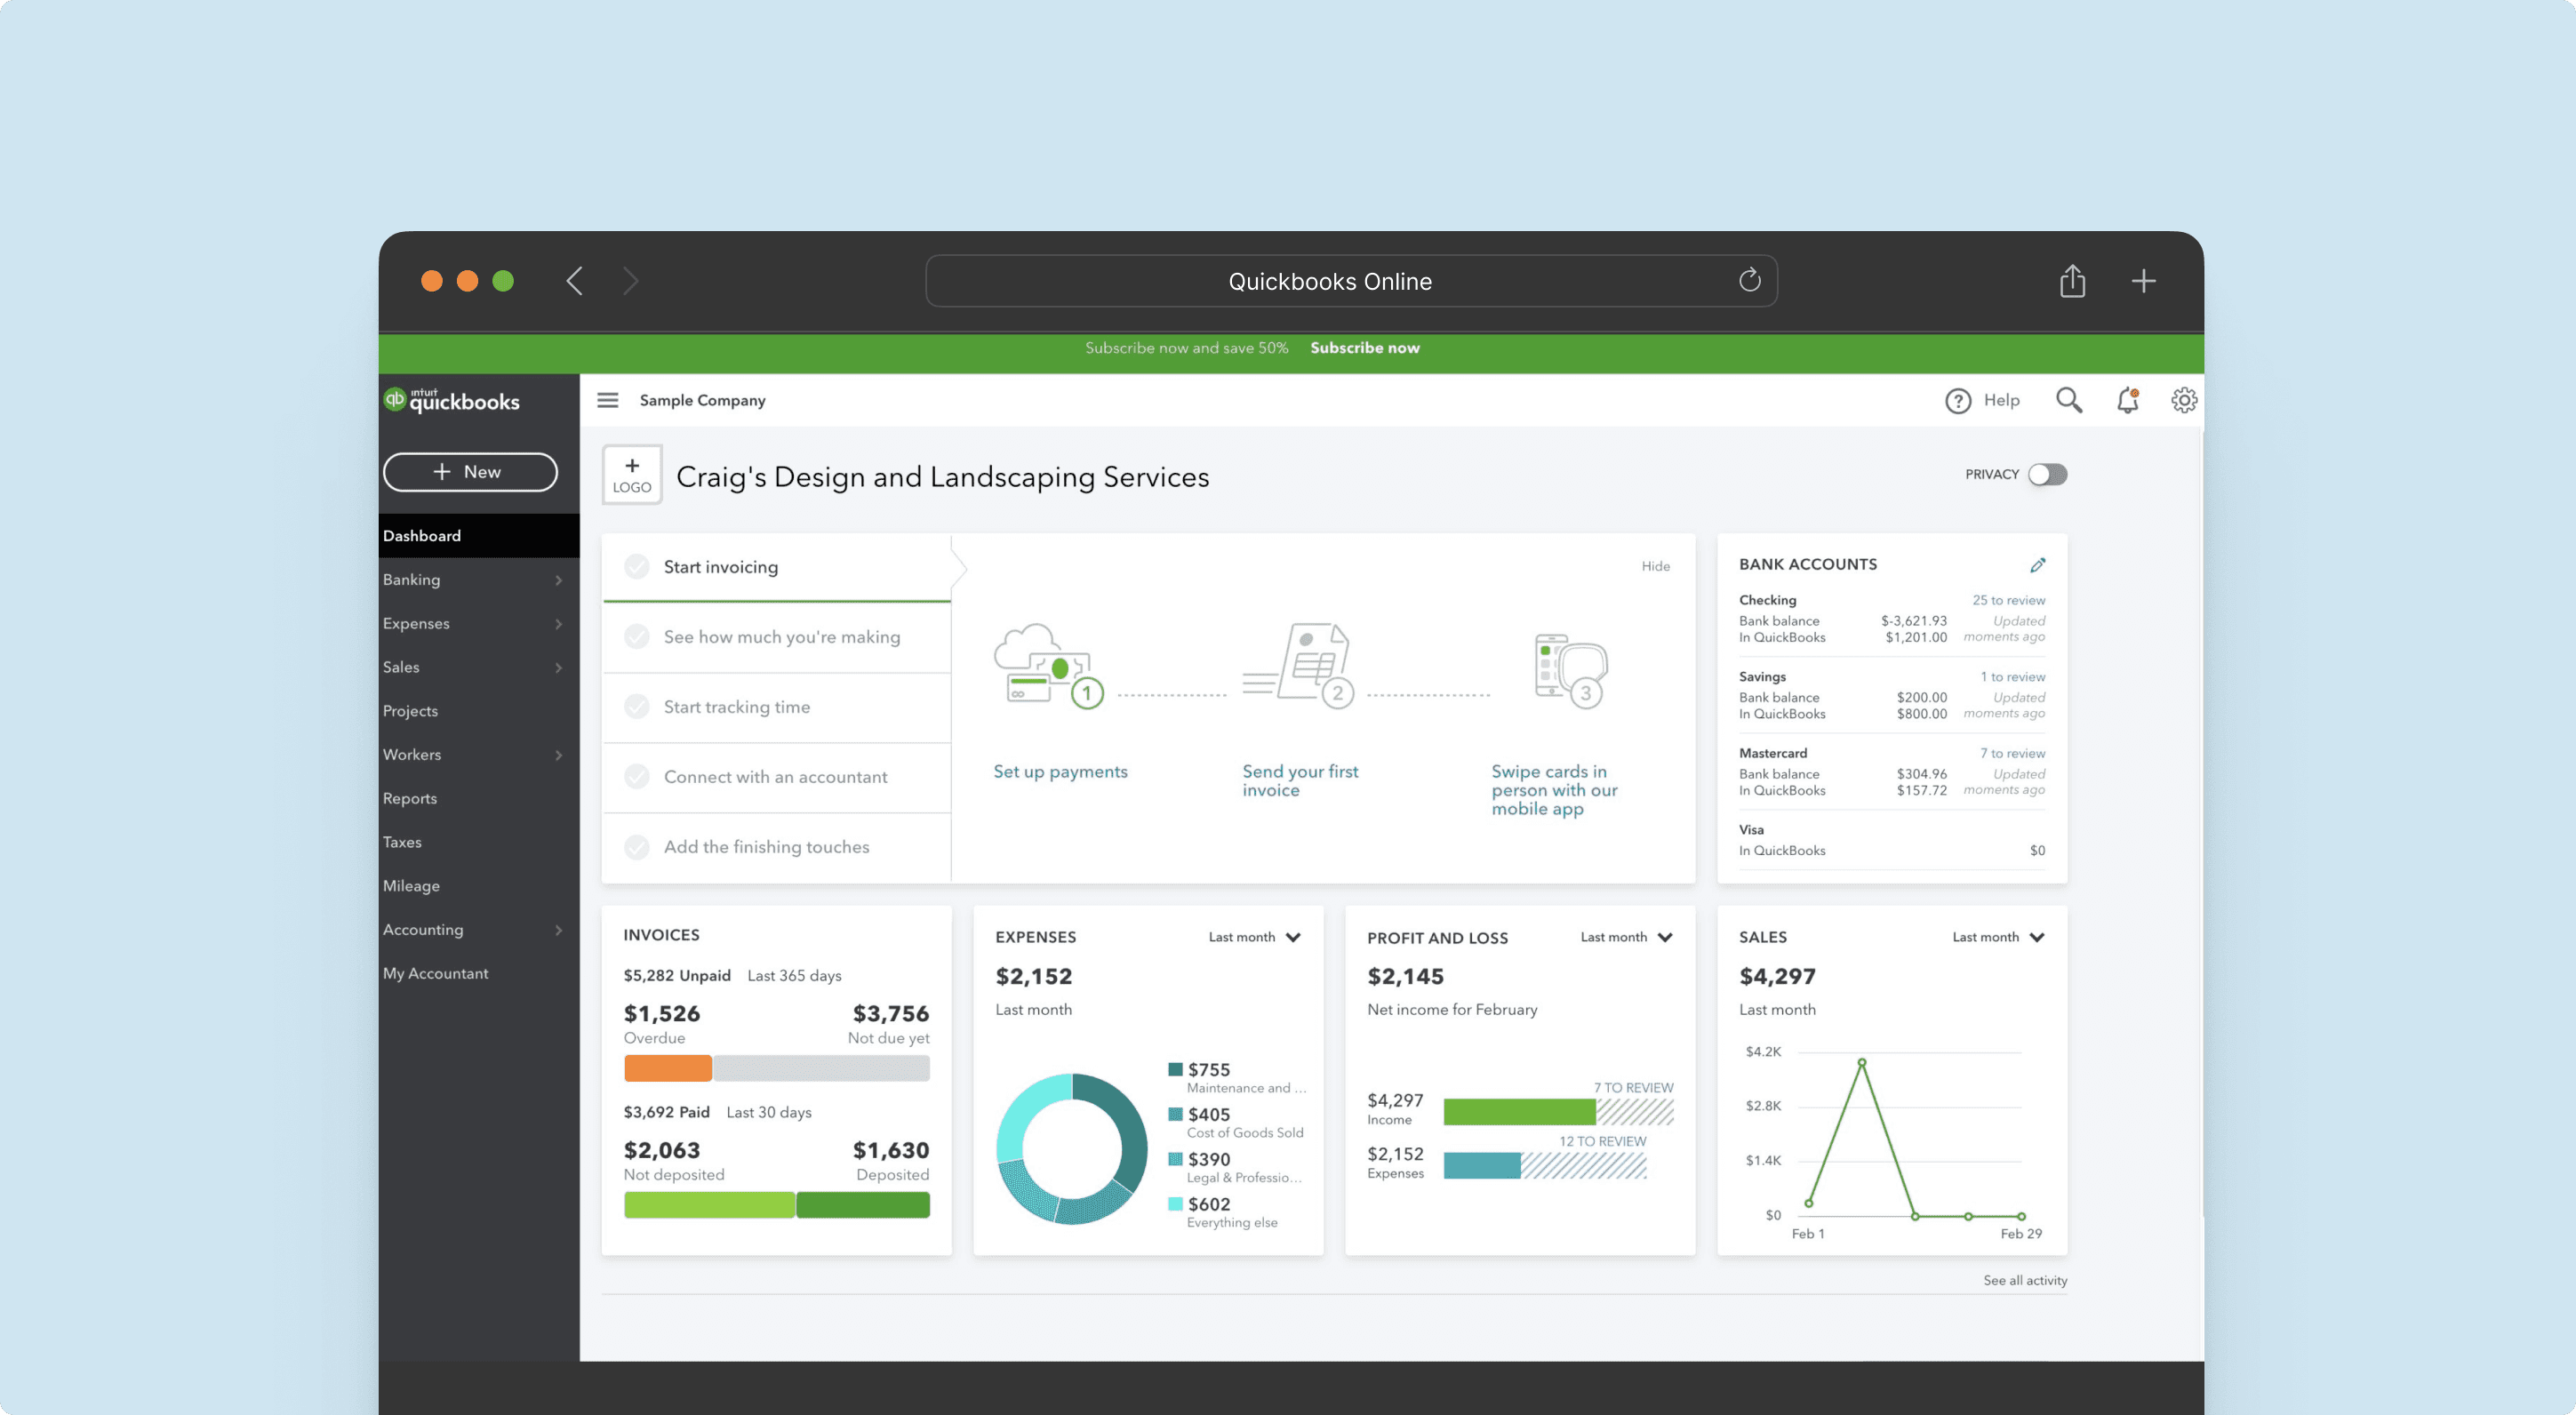Viewport: 2576px width, 1415px height.
Task: Toggle the Privacy switch on dashboard
Action: (2048, 474)
